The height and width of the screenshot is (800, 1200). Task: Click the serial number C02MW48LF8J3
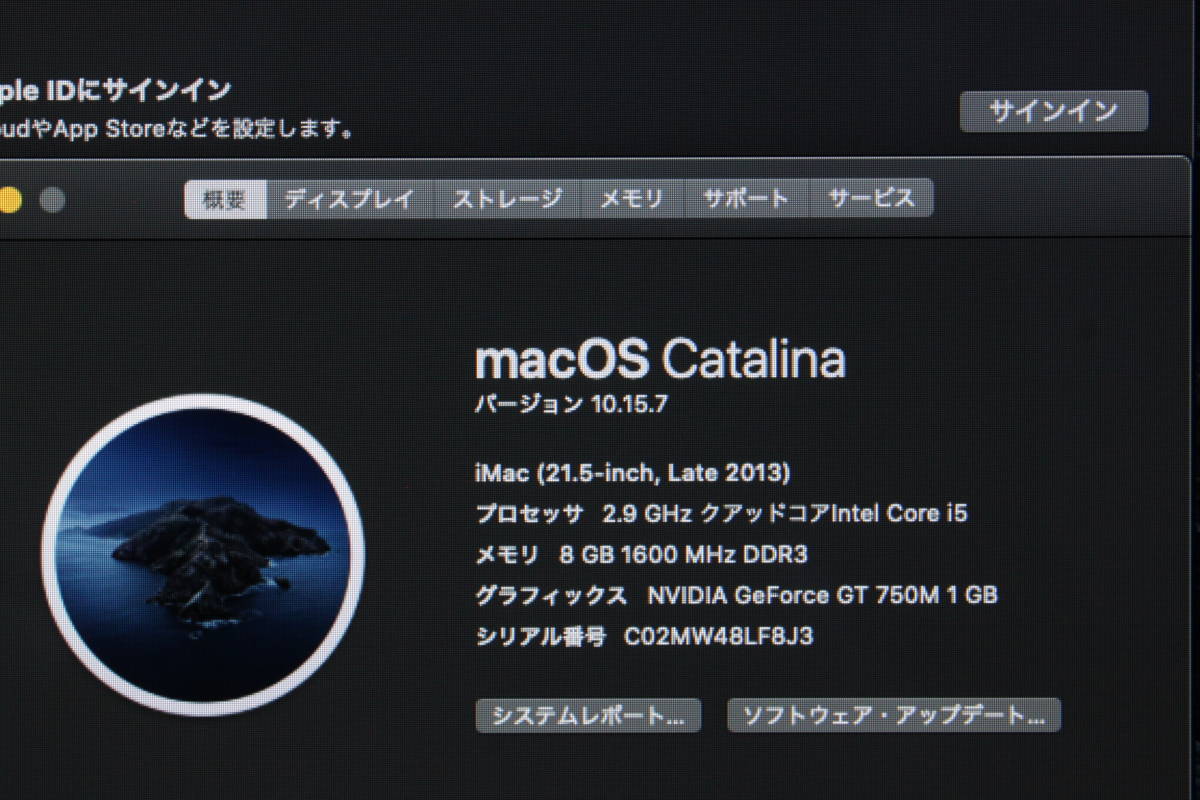pyautogui.click(x=718, y=637)
